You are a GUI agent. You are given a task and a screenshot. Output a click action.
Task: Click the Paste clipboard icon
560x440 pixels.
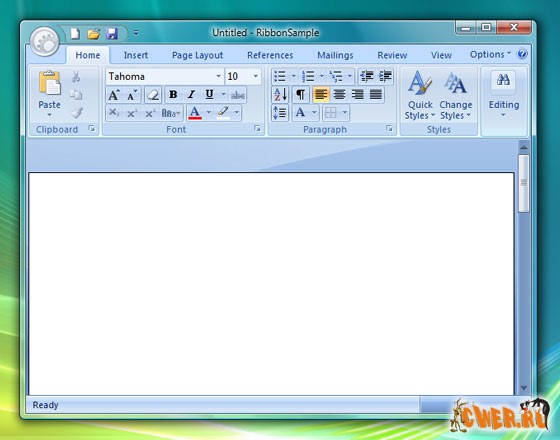49,83
